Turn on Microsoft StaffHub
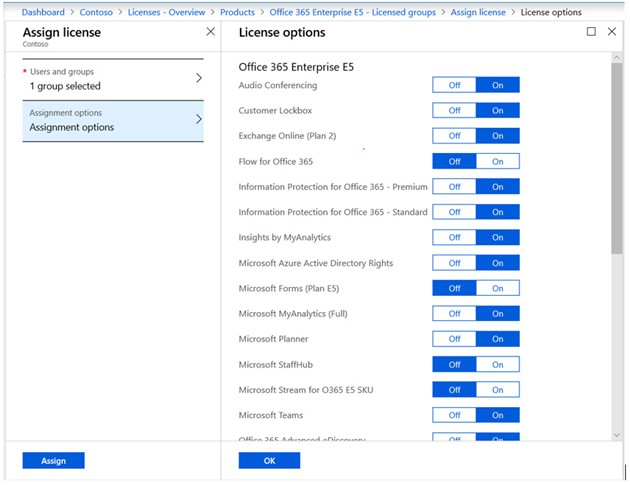Viewport: 630px width, 485px height. 498,365
